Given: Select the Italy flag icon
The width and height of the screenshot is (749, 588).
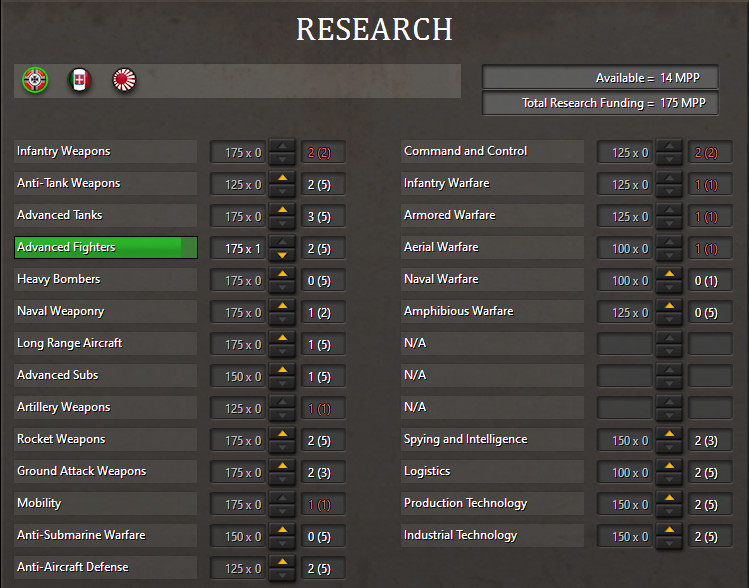Looking at the screenshot, I should pyautogui.click(x=79, y=80).
